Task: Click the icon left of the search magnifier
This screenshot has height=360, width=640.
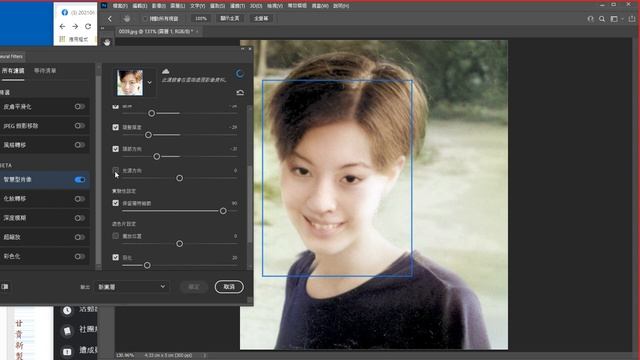Action: 590,19
